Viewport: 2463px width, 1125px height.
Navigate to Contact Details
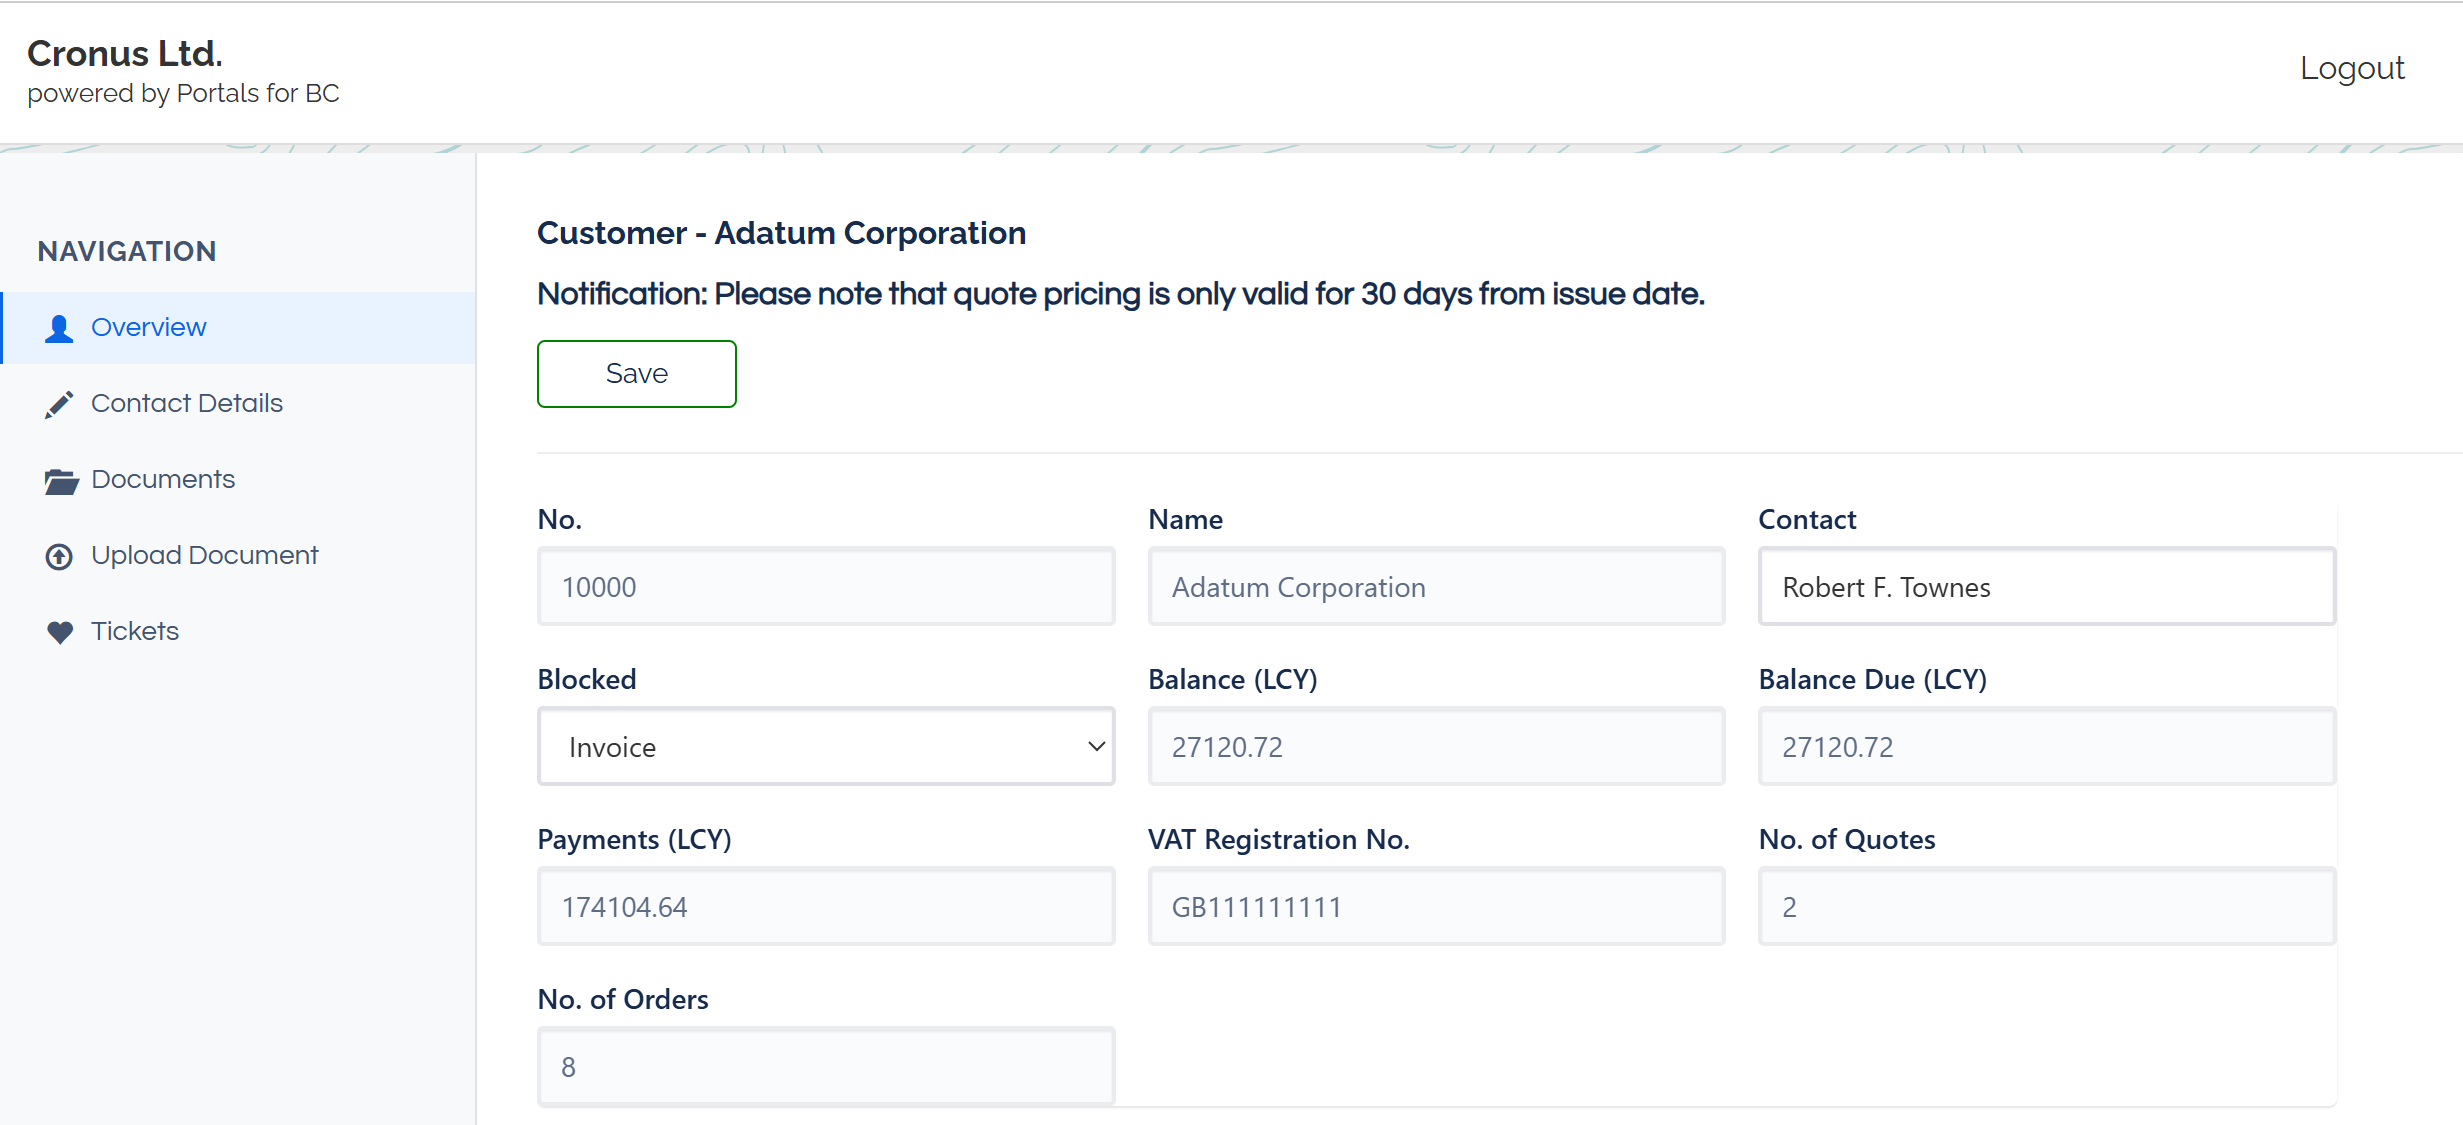pyautogui.click(x=187, y=403)
